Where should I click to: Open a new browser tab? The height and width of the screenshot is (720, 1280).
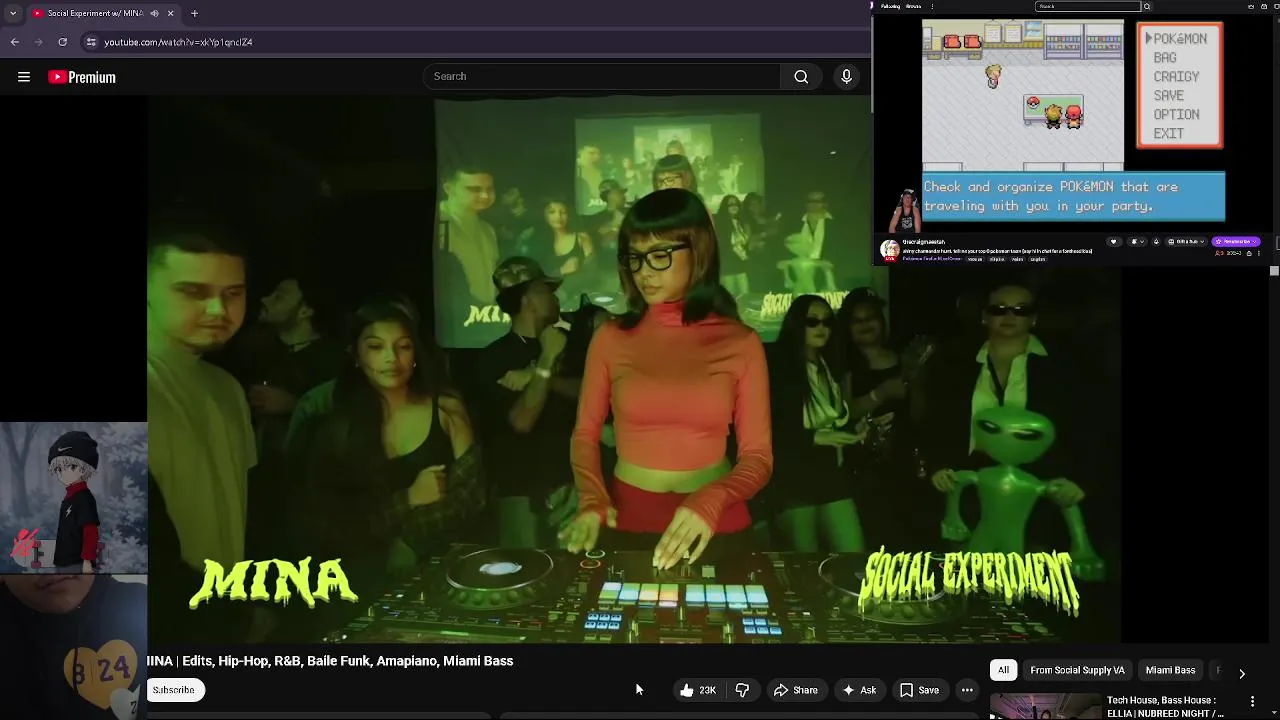coord(194,13)
